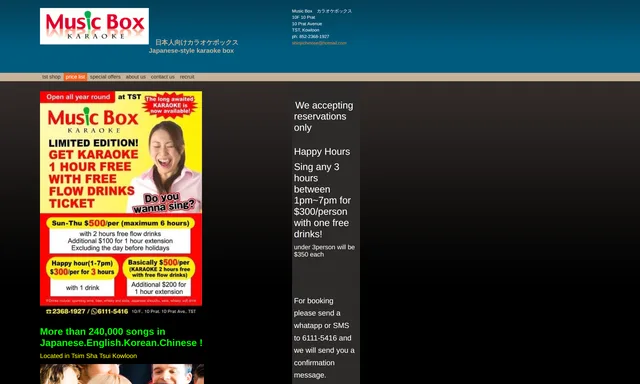Open the yellow karaoke promotion flyer image

point(121,203)
